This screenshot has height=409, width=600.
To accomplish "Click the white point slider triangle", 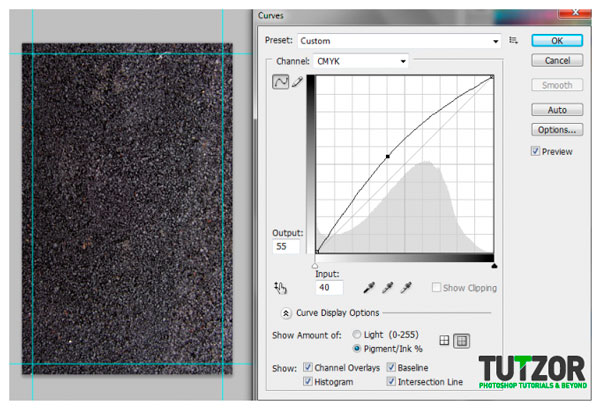I will click(x=315, y=266).
